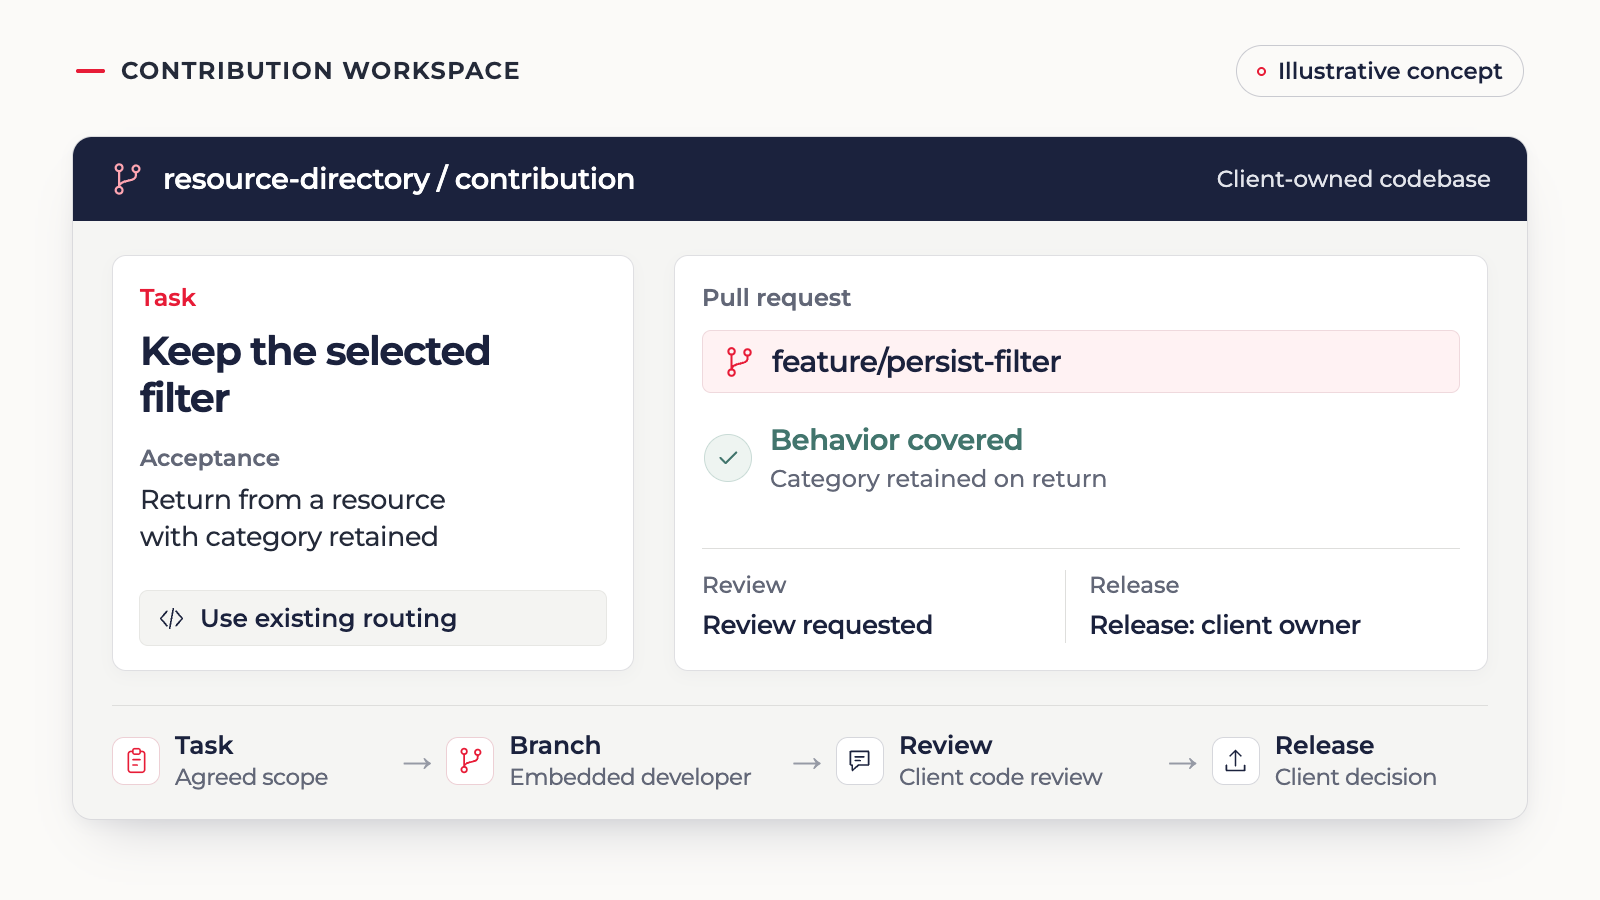Click the Keep the selected filter heading
The image size is (1600, 900).
[315, 374]
